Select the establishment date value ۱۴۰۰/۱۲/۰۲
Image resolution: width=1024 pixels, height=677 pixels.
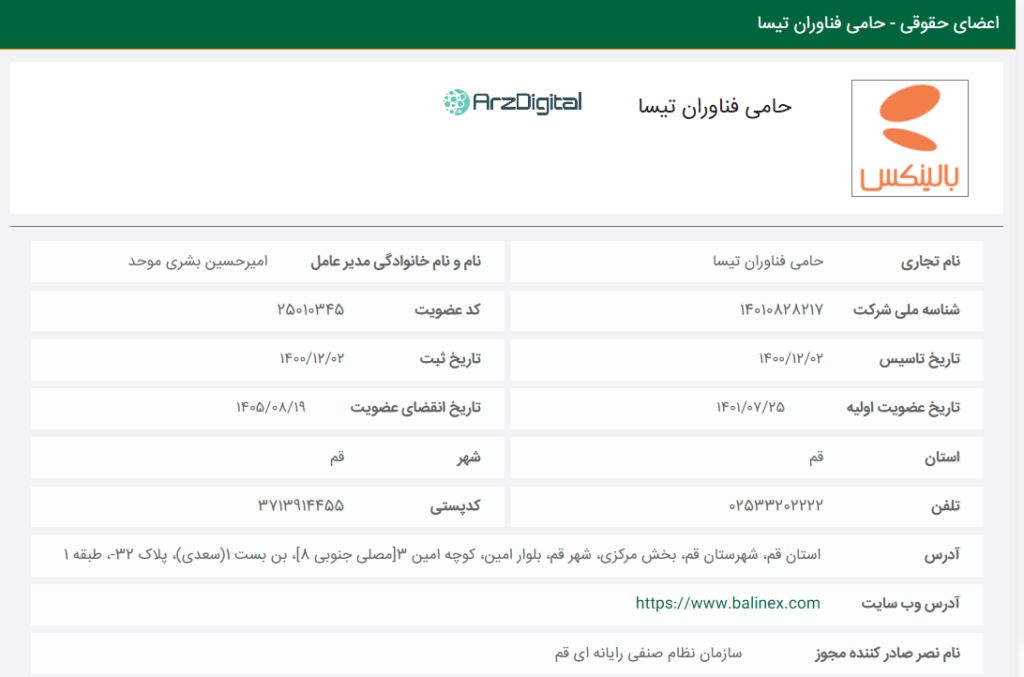pyautogui.click(x=791, y=358)
